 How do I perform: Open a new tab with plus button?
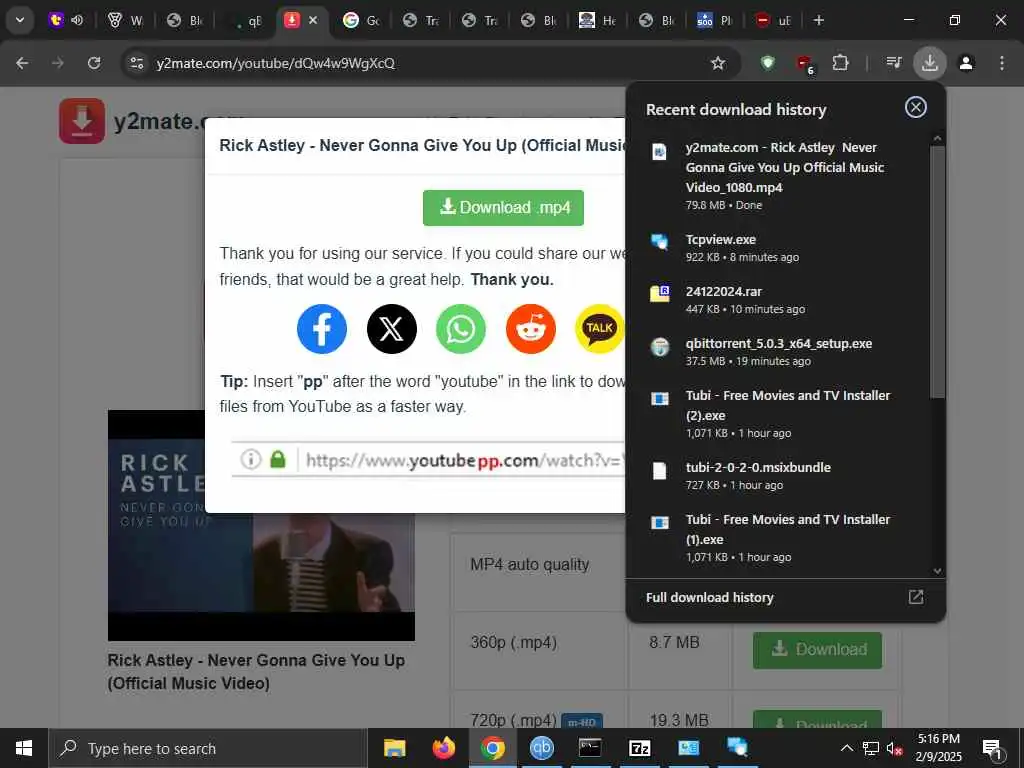818,20
